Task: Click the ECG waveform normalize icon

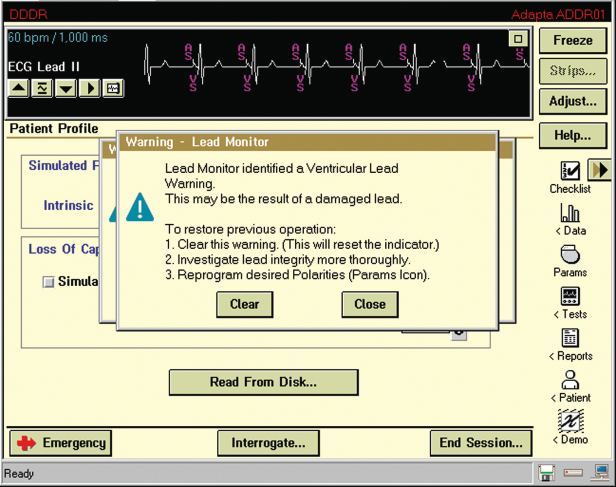Action: (x=42, y=89)
